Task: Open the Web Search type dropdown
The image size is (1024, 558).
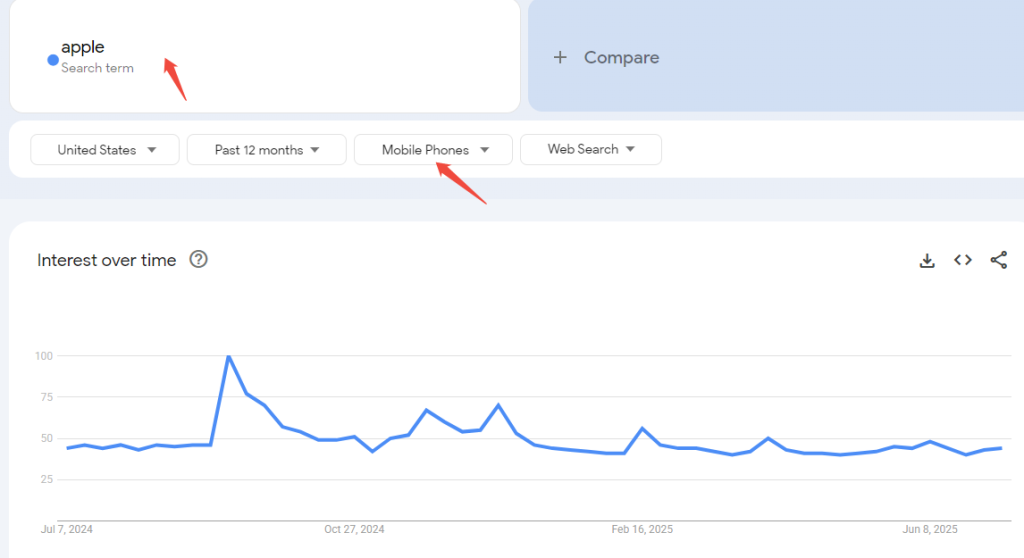Action: [591, 150]
